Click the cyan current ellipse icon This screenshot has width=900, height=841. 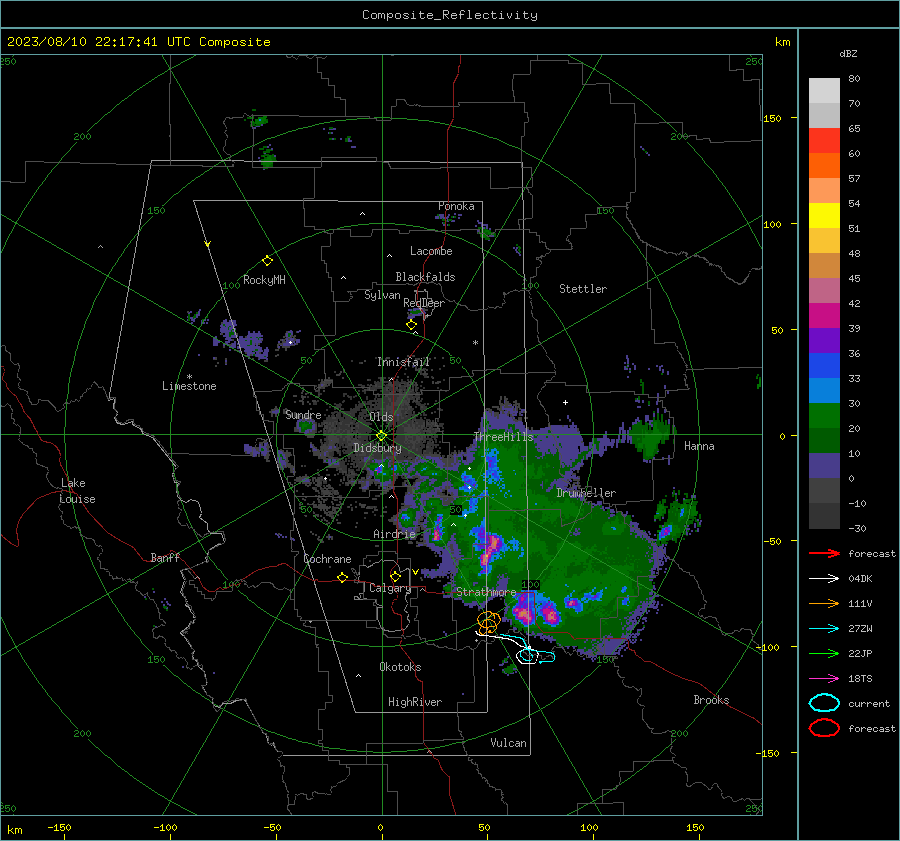tap(824, 703)
